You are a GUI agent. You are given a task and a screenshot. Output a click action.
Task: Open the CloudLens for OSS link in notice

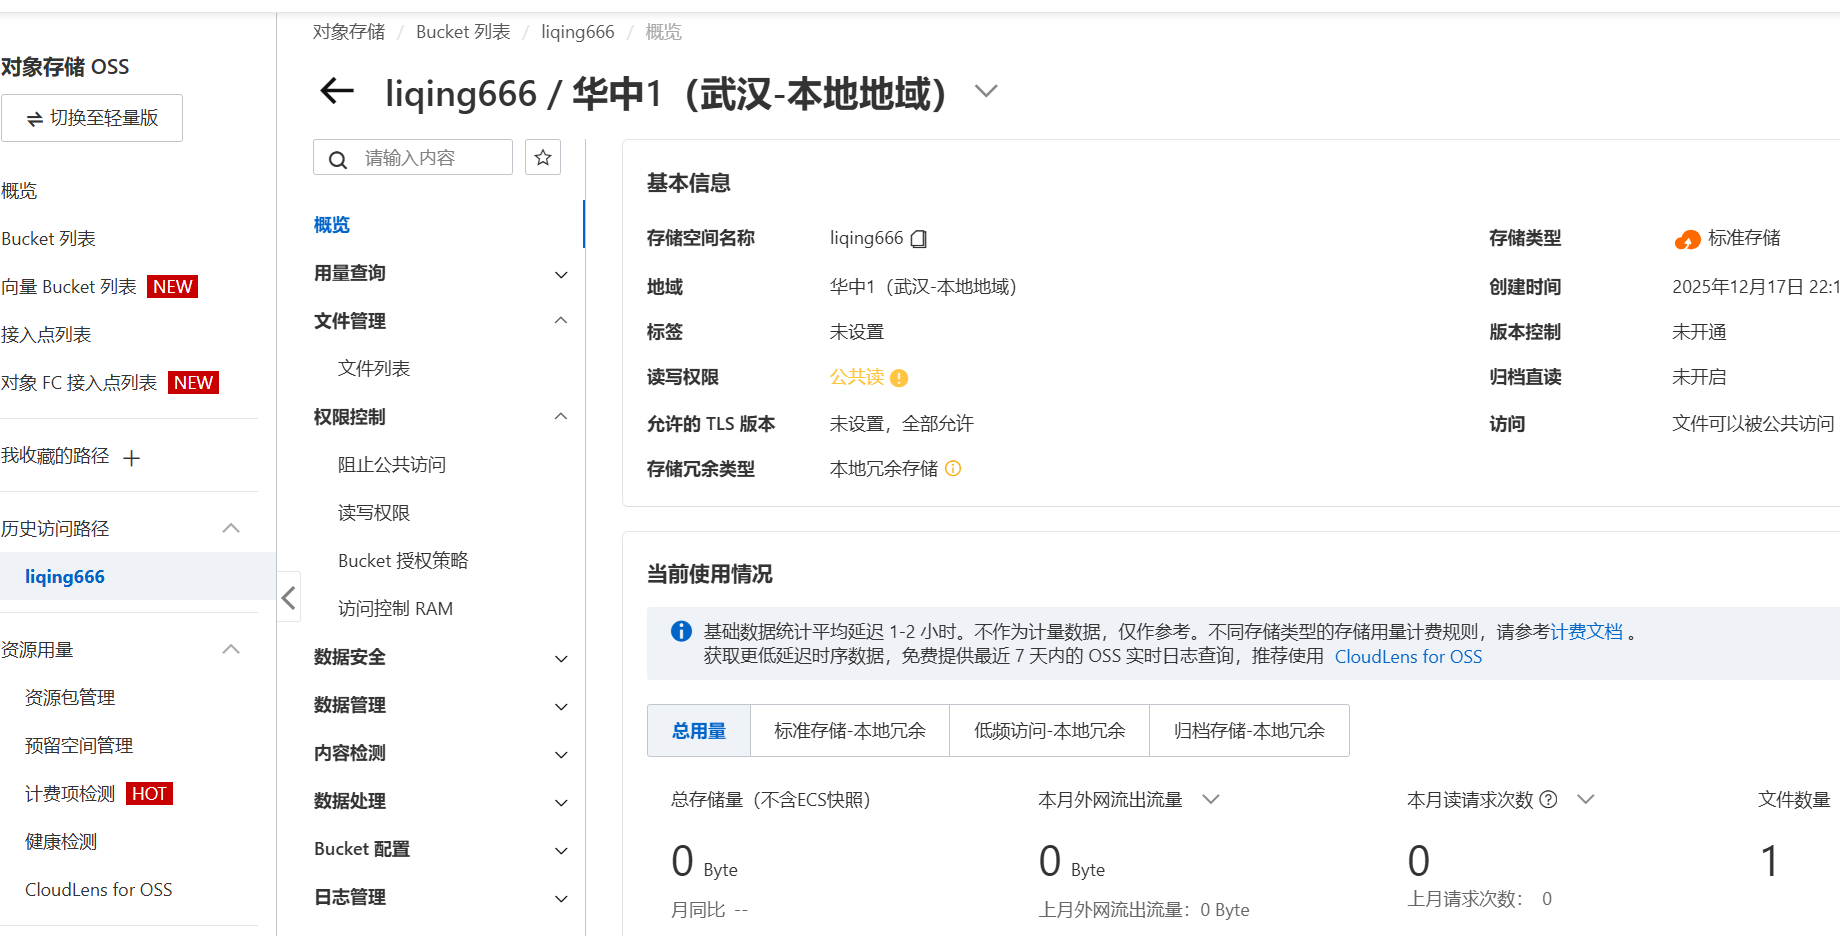(x=1408, y=657)
